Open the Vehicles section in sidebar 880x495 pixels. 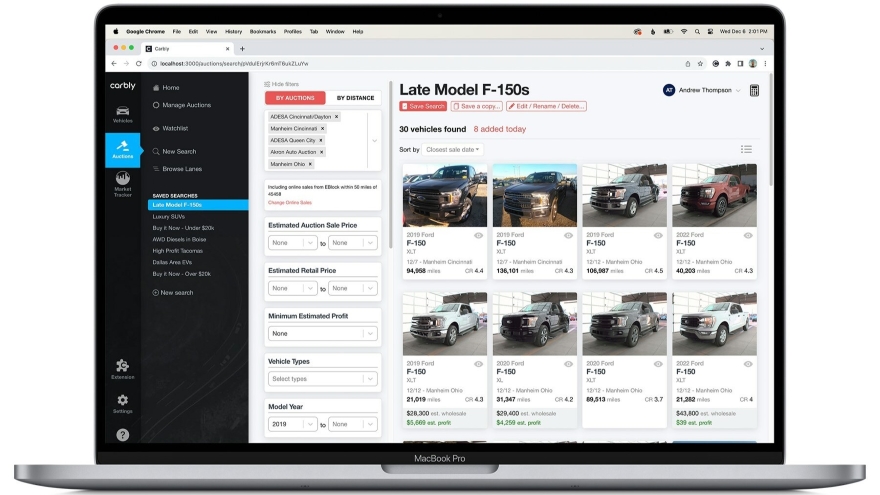[x=122, y=113]
